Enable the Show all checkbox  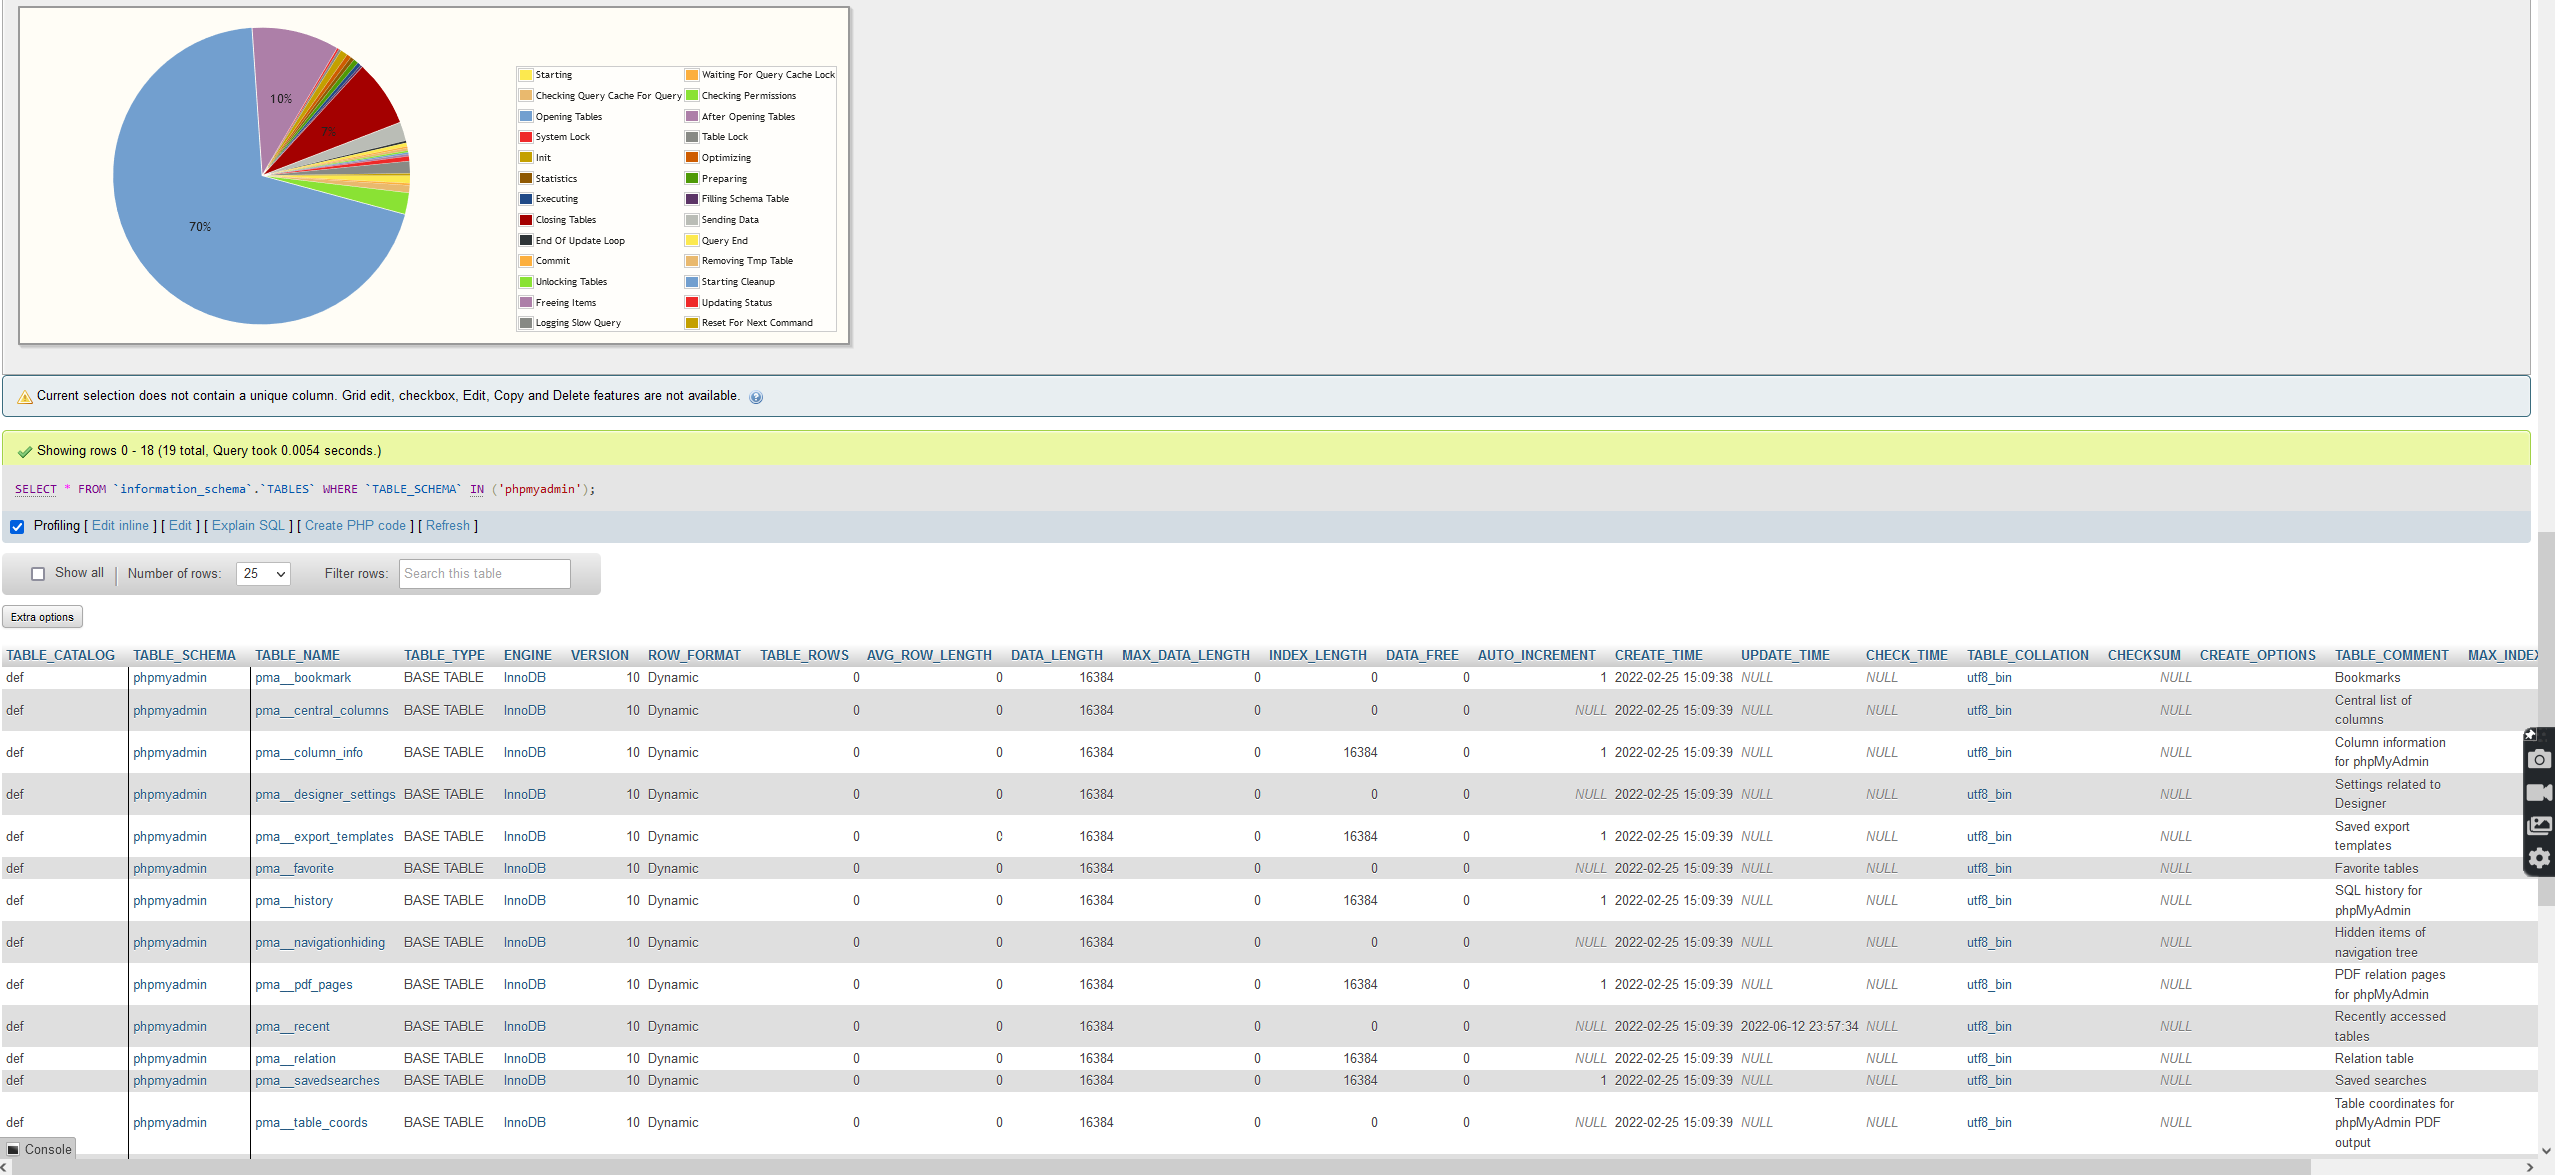pos(38,573)
